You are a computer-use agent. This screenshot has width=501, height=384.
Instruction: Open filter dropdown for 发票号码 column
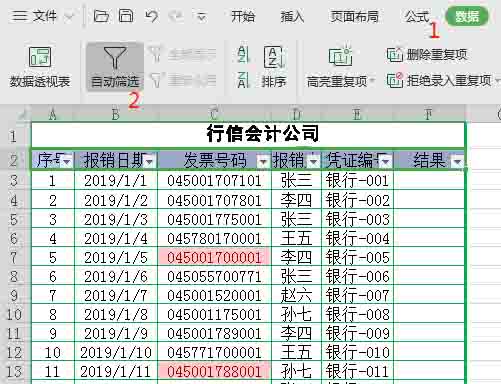point(263,162)
